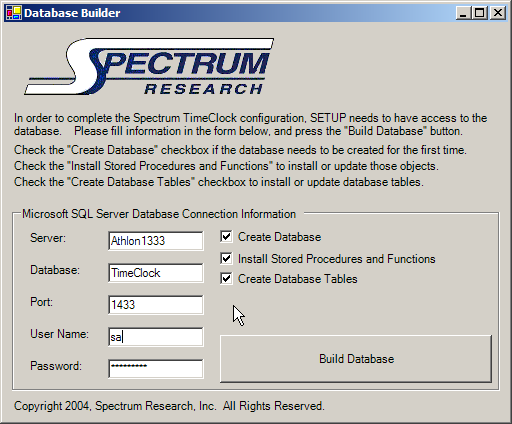
Task: Click the "User Name:" label text
Action: click(x=59, y=334)
